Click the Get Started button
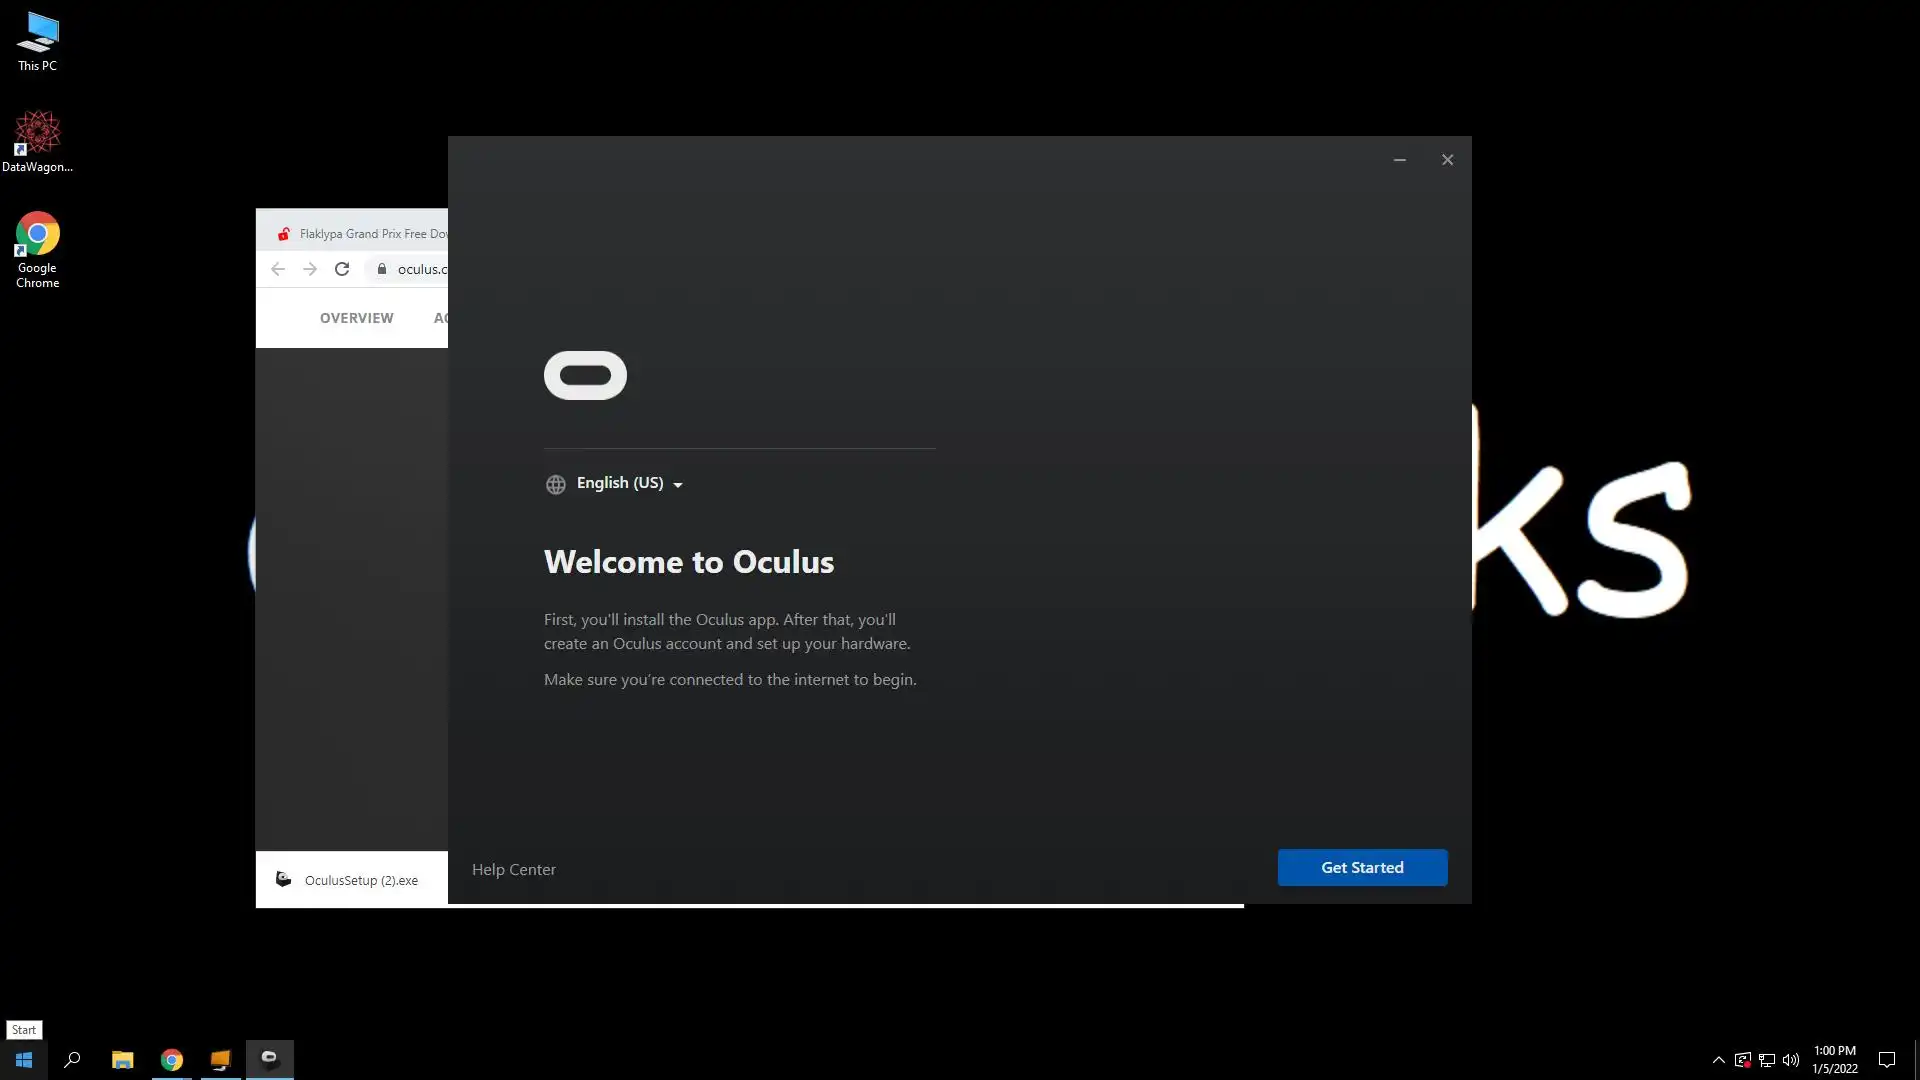Viewport: 1920px width, 1080px height. click(1361, 867)
